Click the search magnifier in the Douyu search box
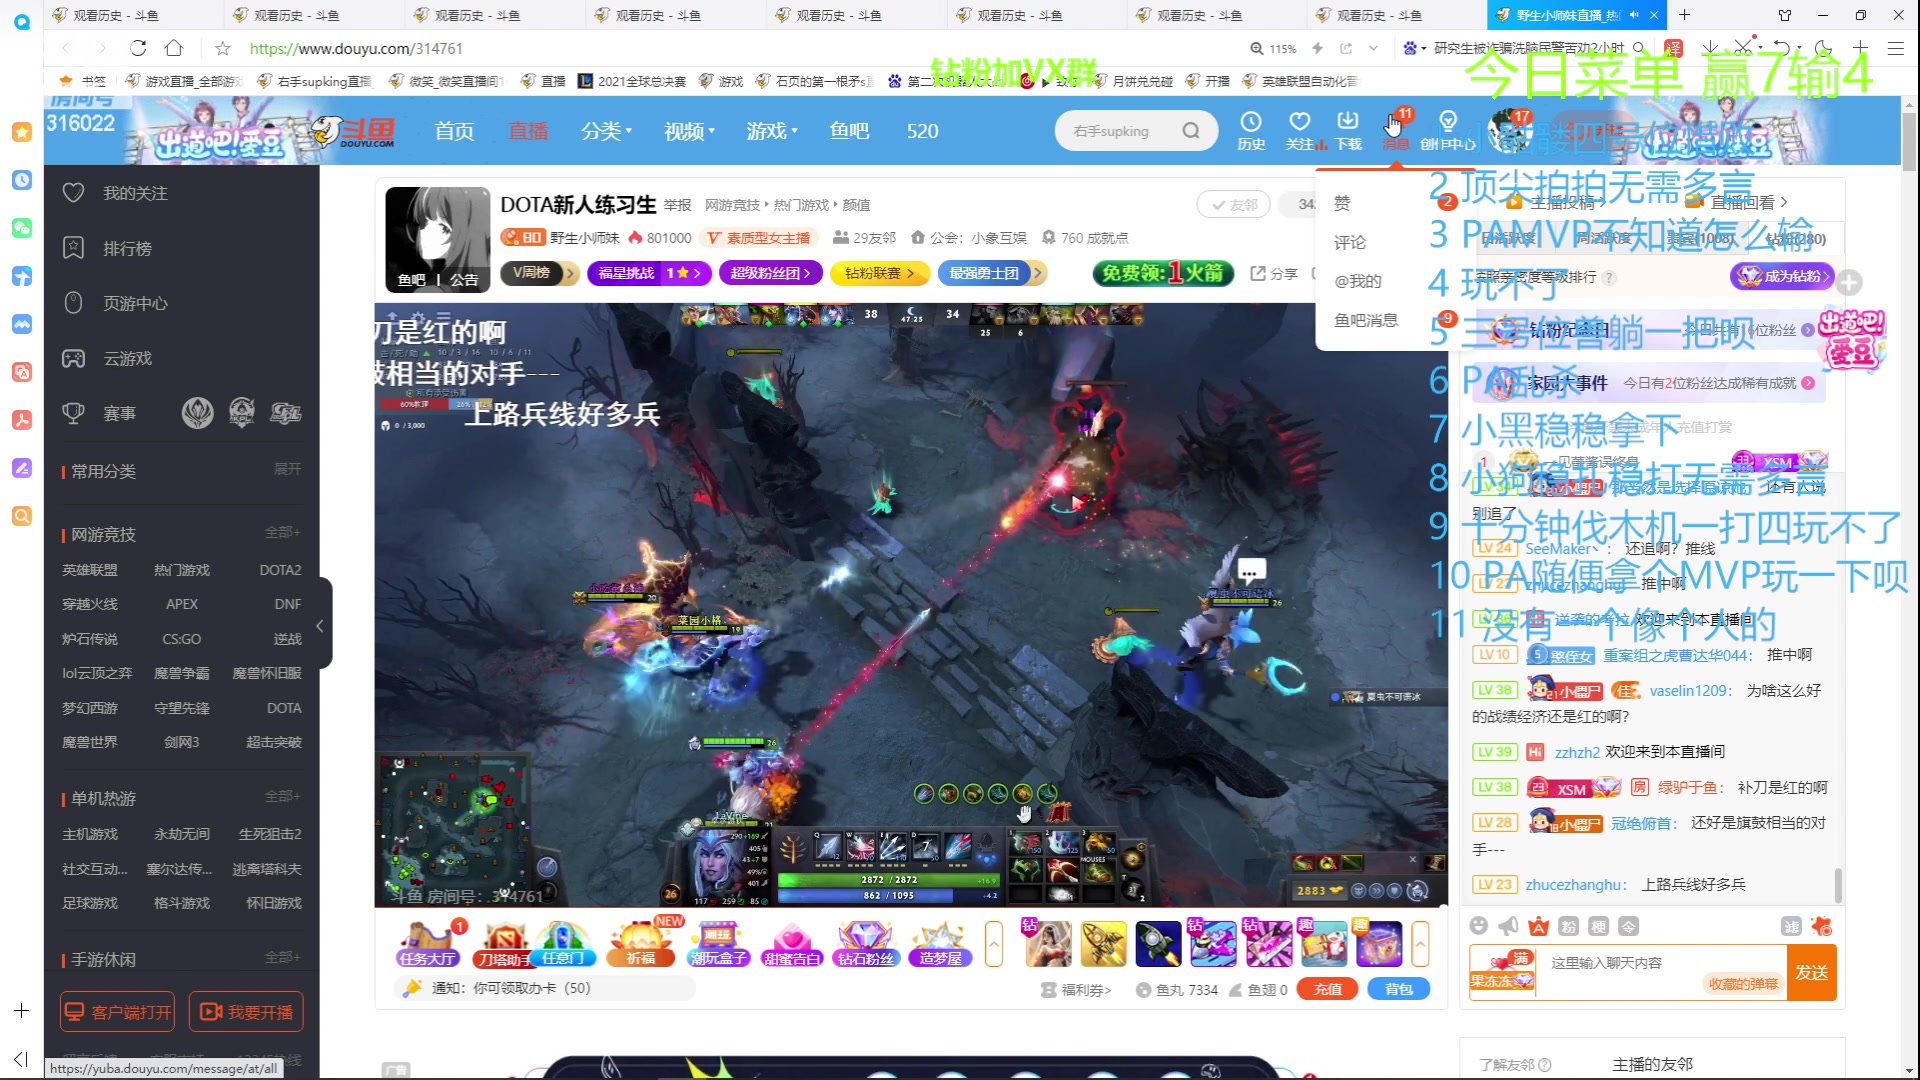 pyautogui.click(x=1190, y=130)
